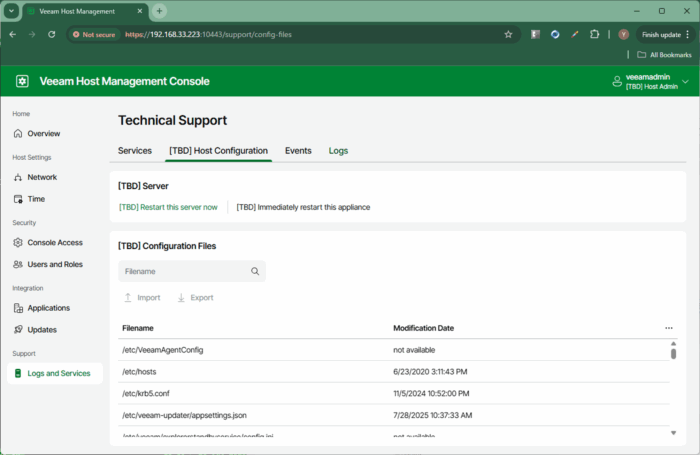Bookmark this page with star icon
This screenshot has width=700, height=455.
(508, 34)
